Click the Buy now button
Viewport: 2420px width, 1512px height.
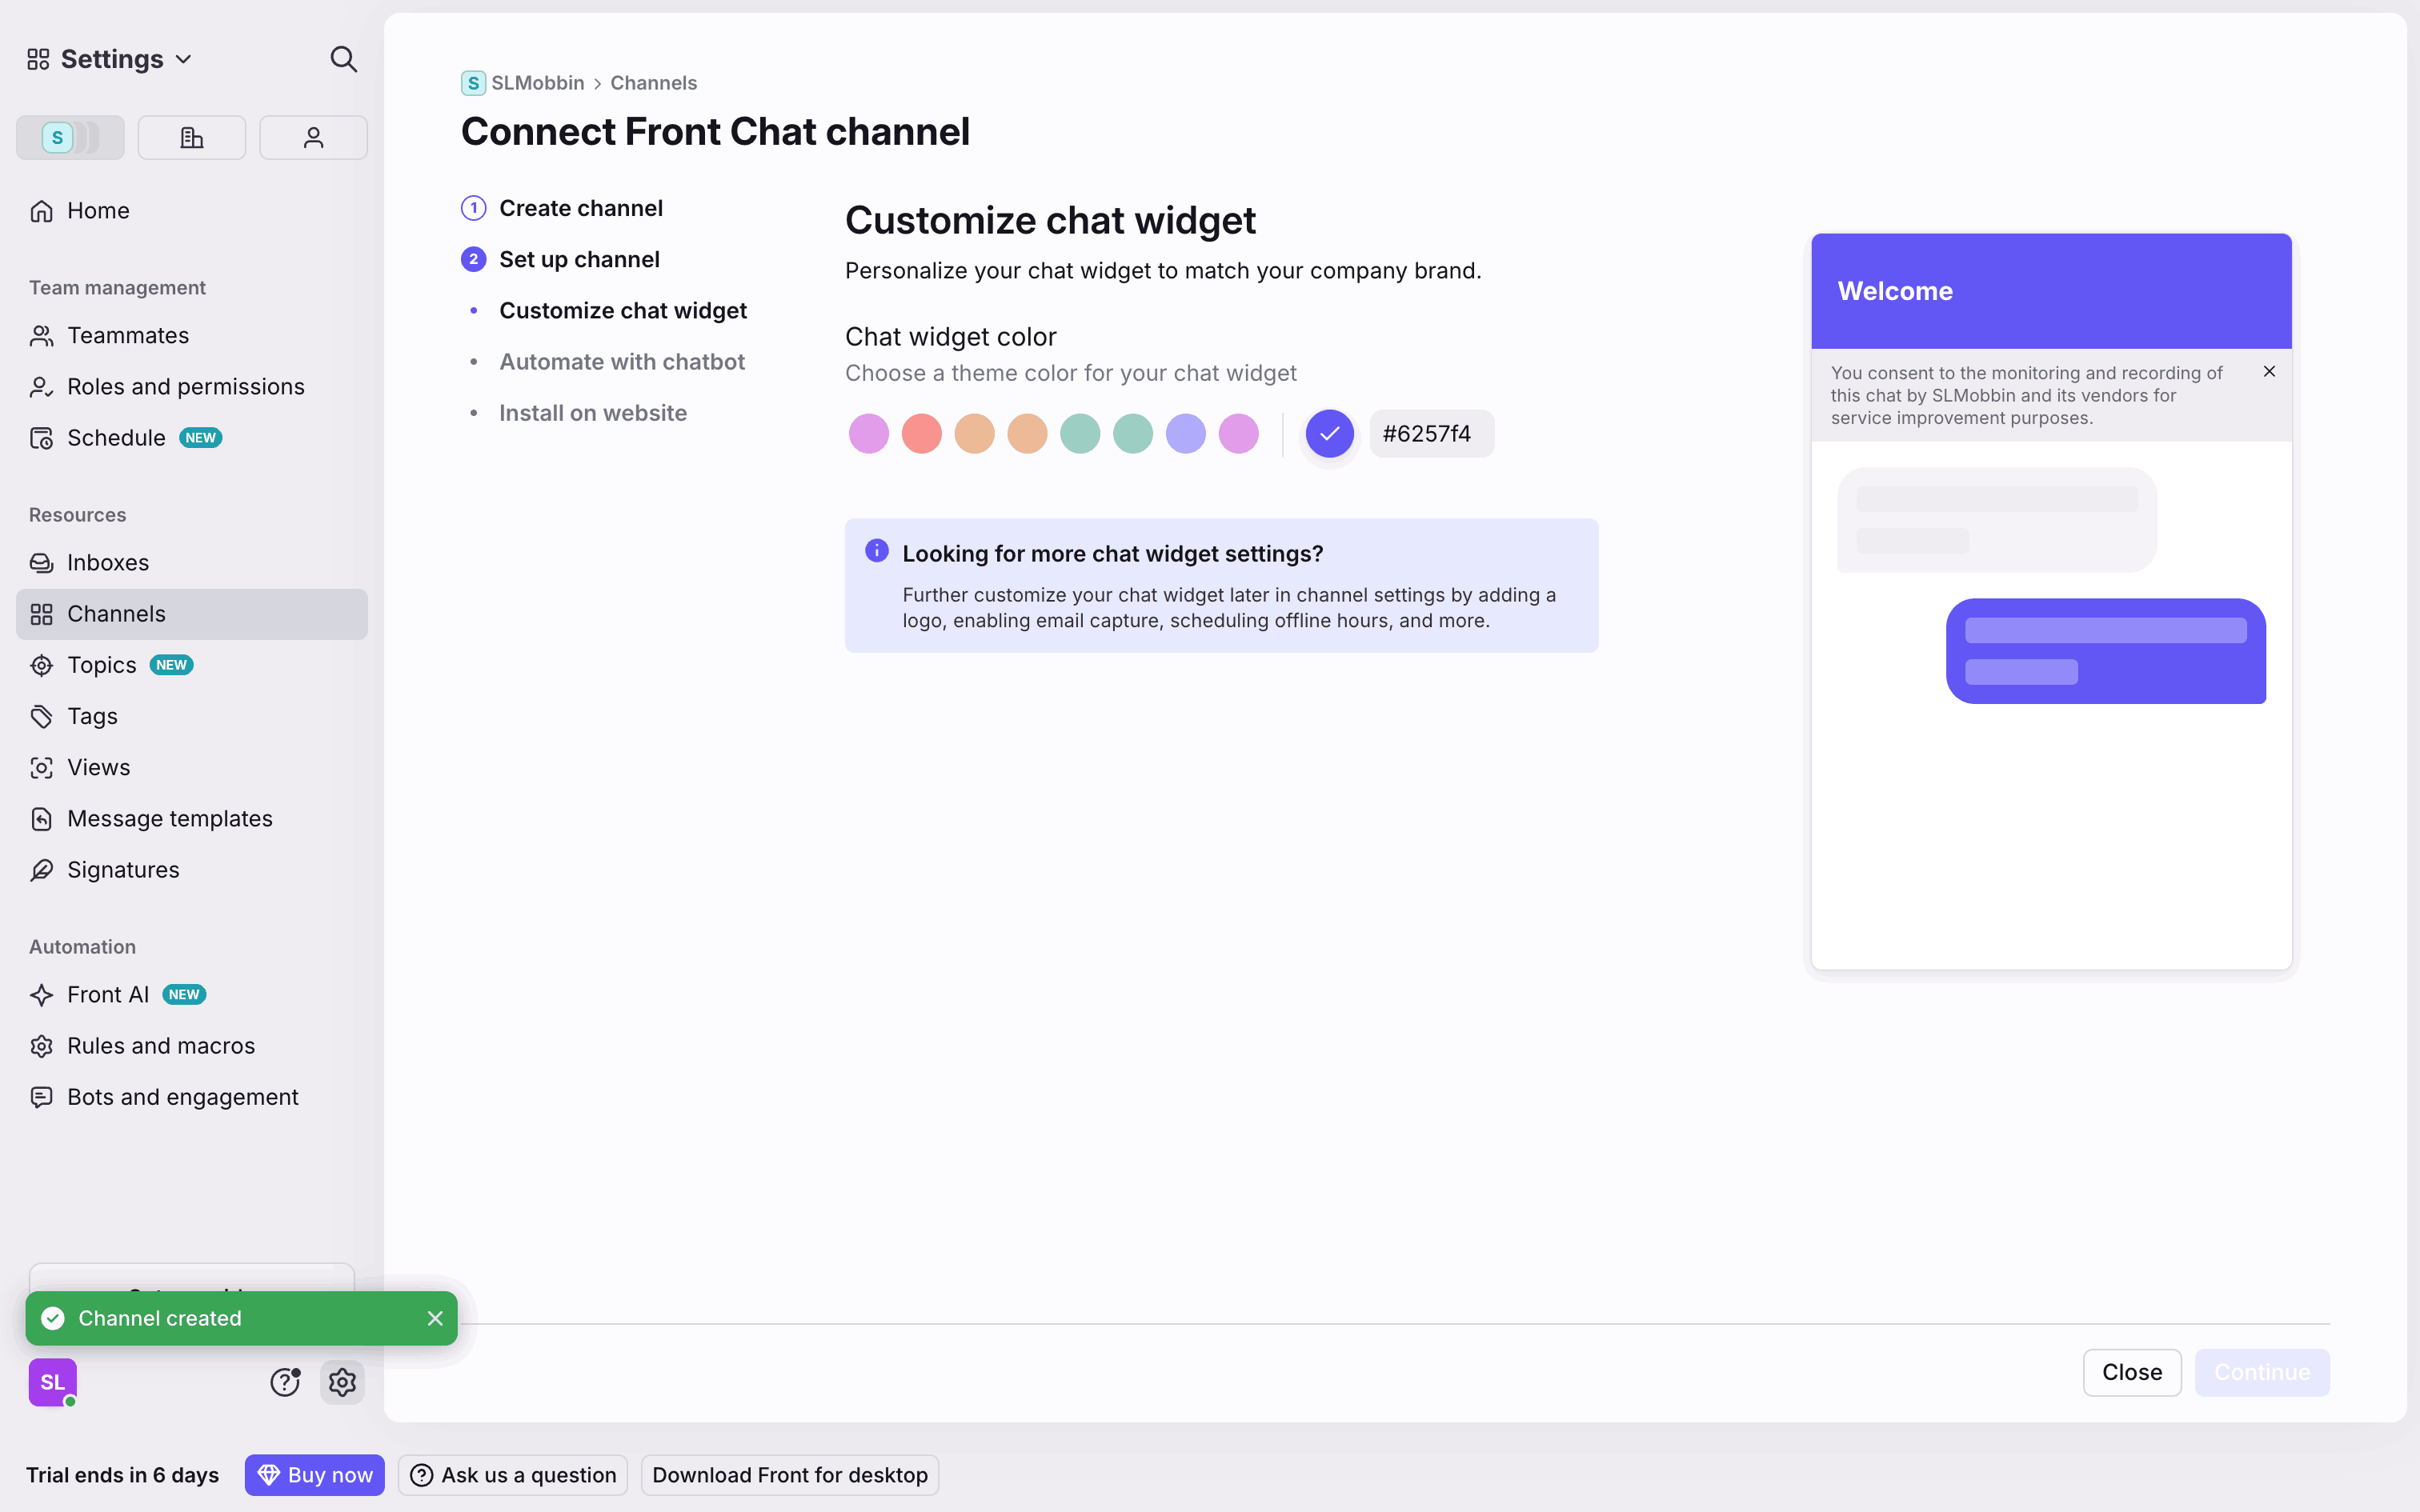pyautogui.click(x=314, y=1475)
